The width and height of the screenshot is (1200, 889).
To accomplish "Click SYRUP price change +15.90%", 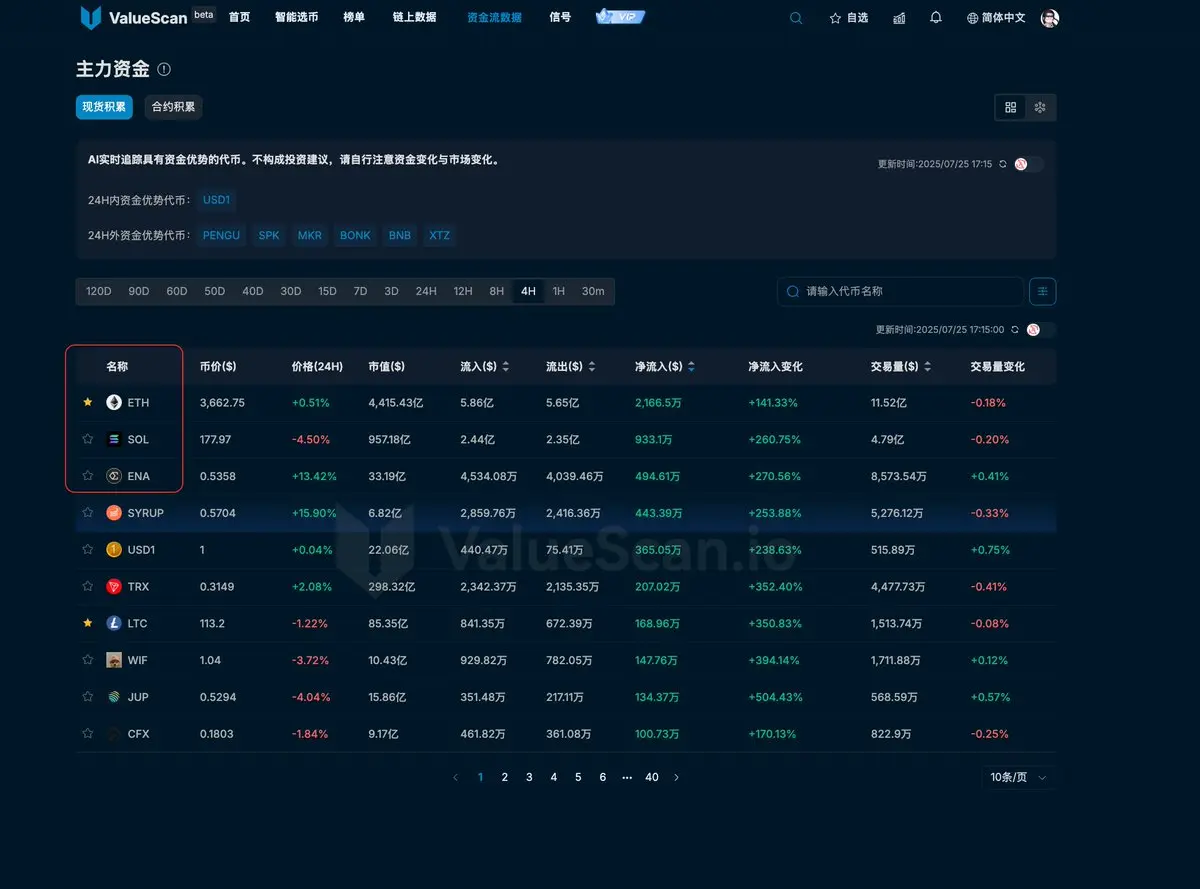I will point(314,513).
